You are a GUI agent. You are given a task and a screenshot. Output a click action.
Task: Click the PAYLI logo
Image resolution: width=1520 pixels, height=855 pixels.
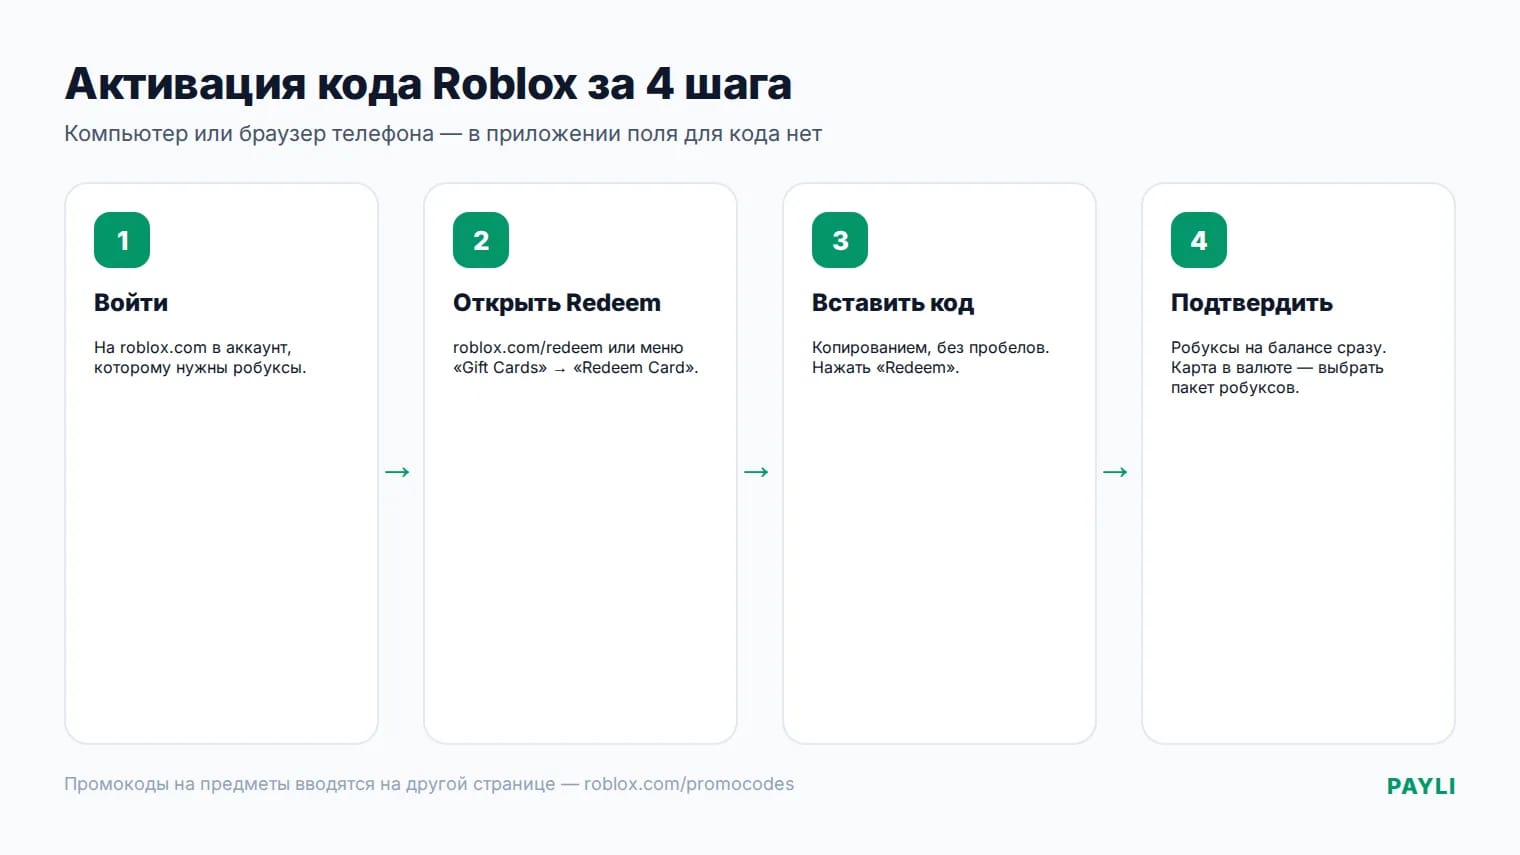tap(1421, 786)
